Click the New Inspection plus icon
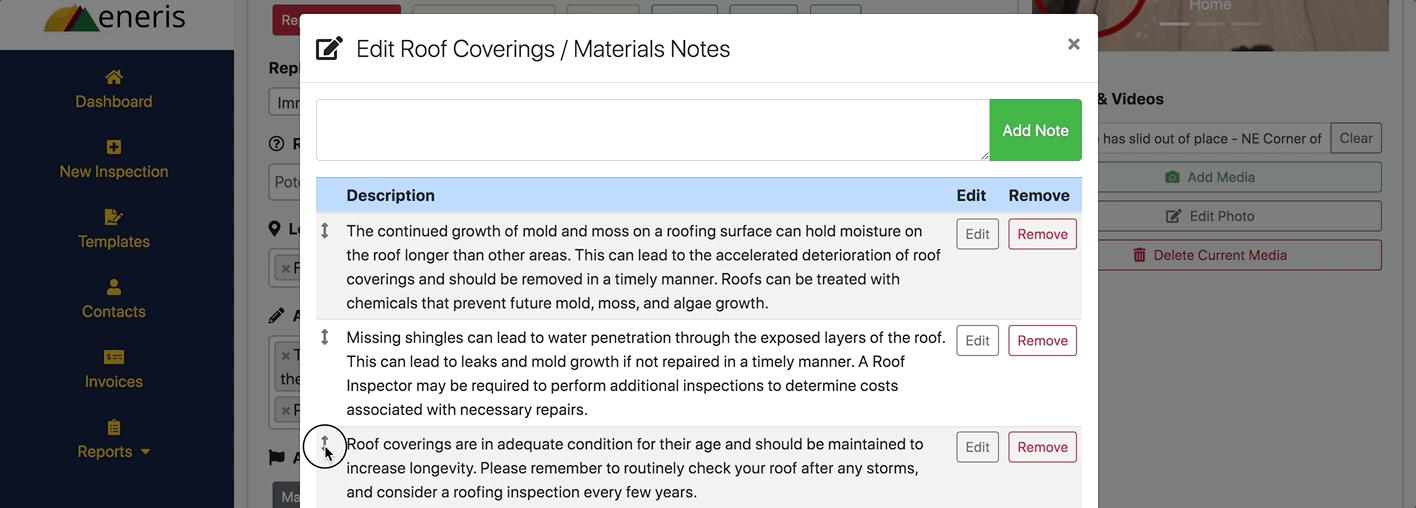 click(114, 147)
